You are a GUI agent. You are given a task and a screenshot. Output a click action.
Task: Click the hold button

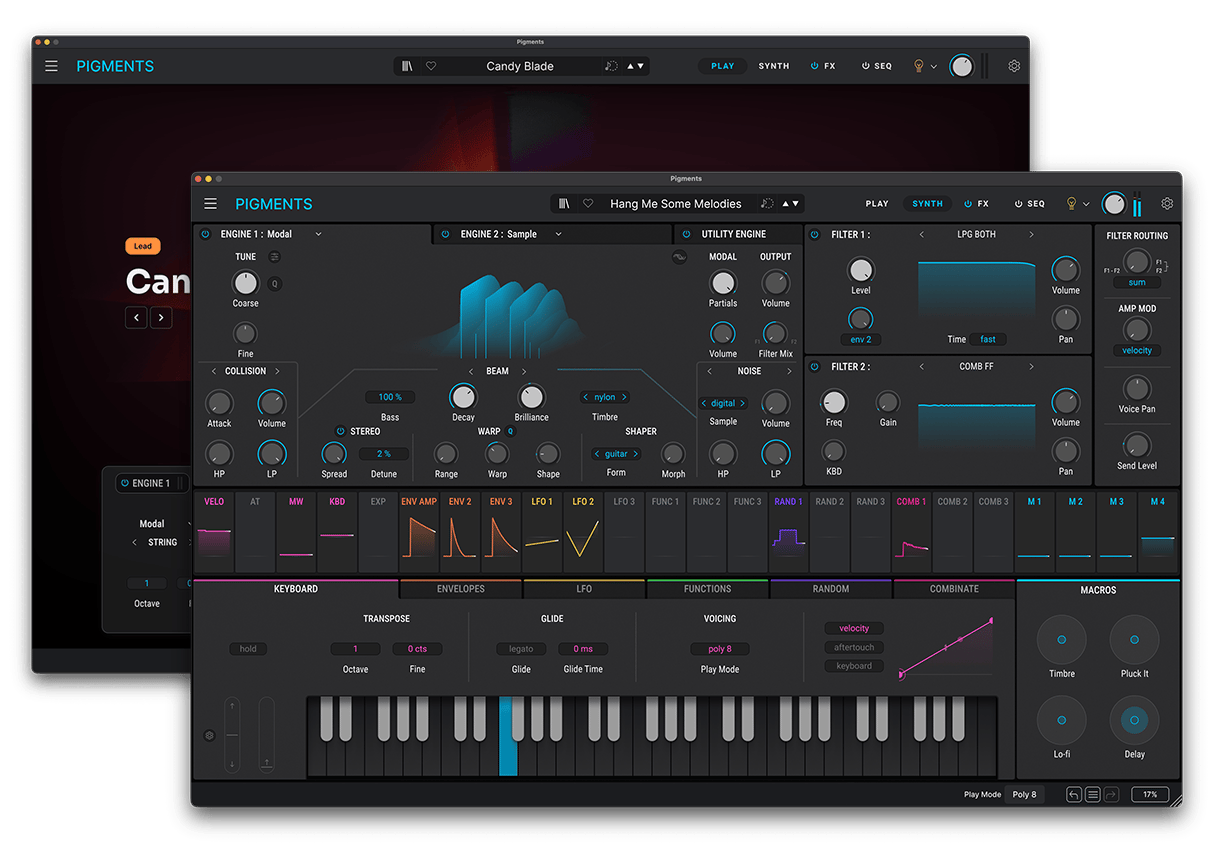pos(248,649)
